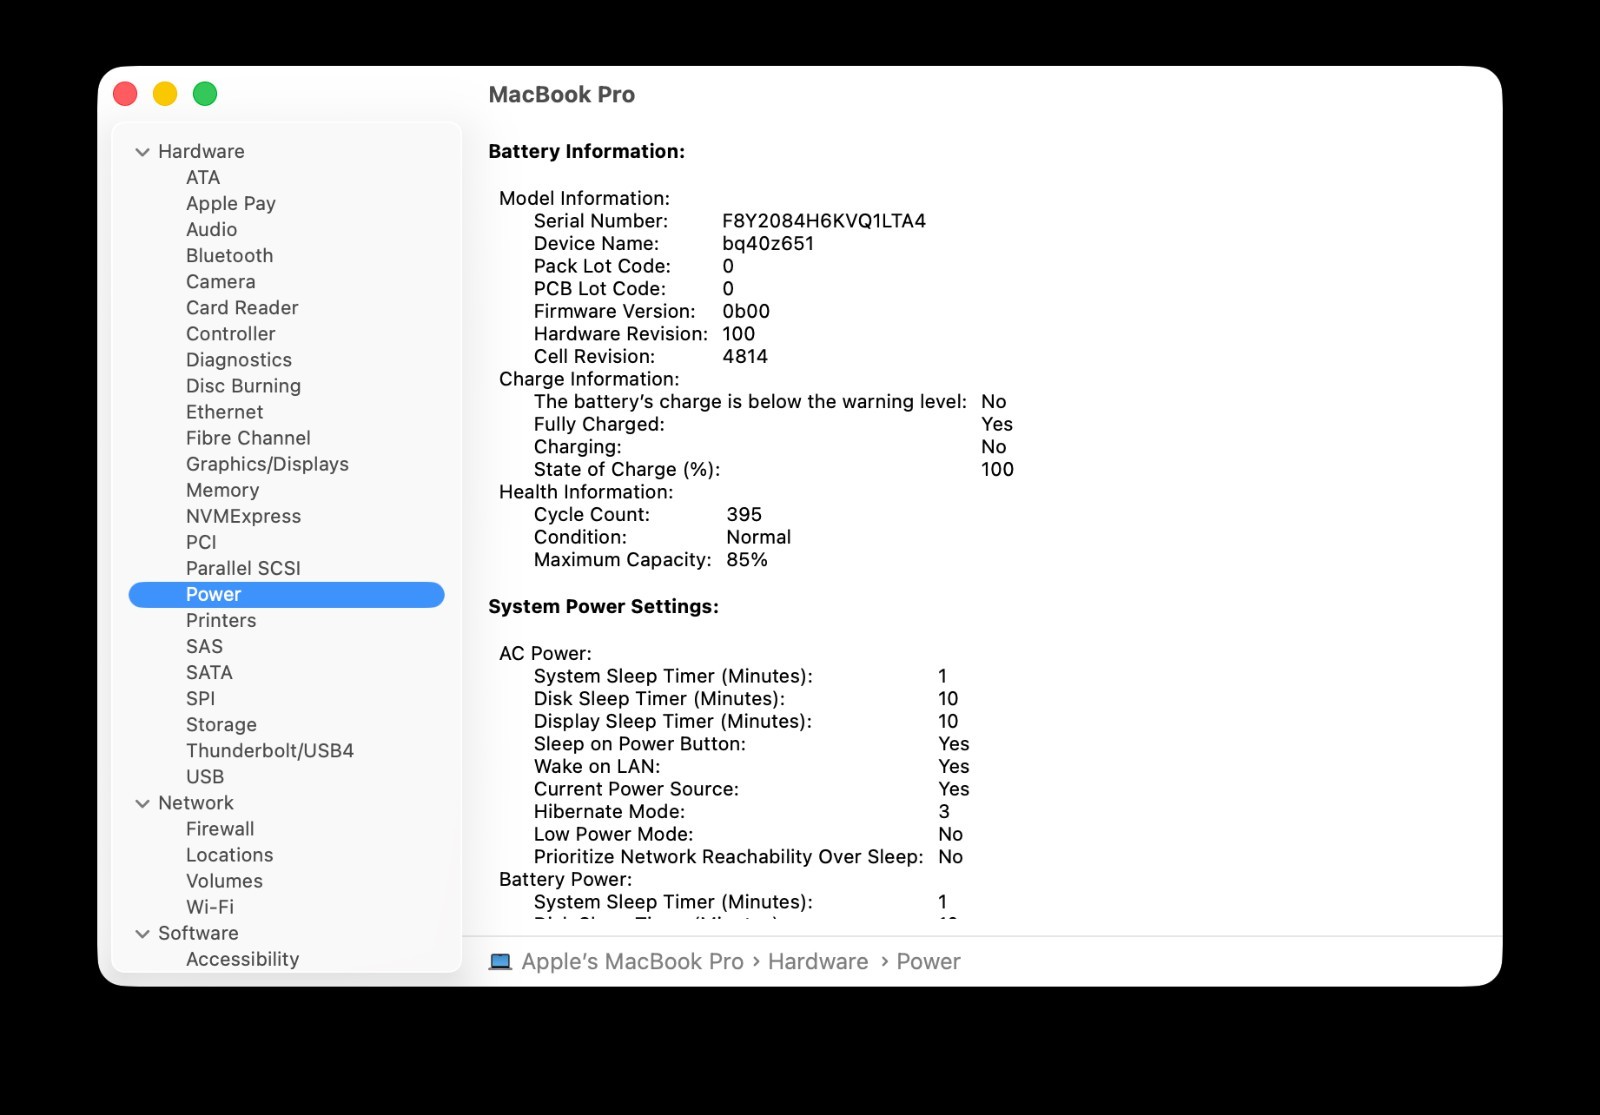Click Power in the path bar
Screen dimensions: 1600x1115
[928, 961]
